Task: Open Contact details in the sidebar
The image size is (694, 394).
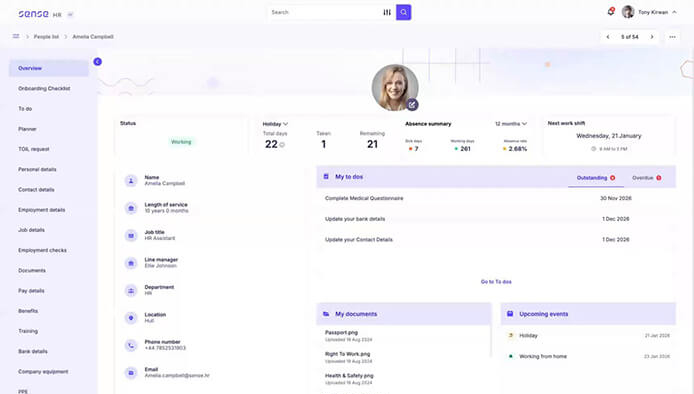Action: coord(36,190)
